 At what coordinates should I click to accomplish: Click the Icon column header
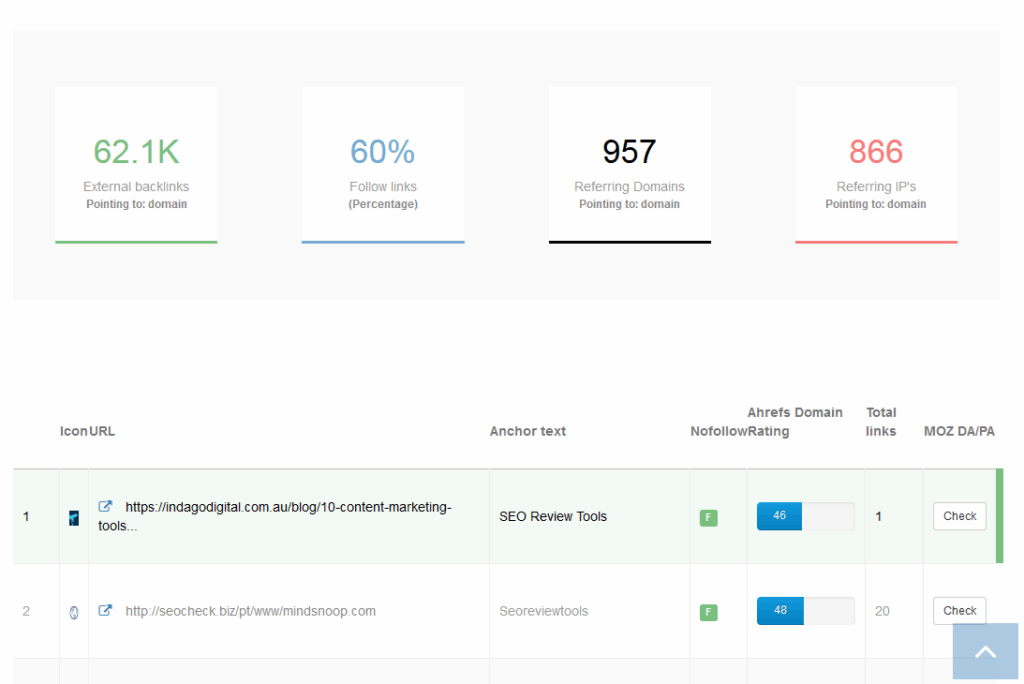tap(74, 431)
